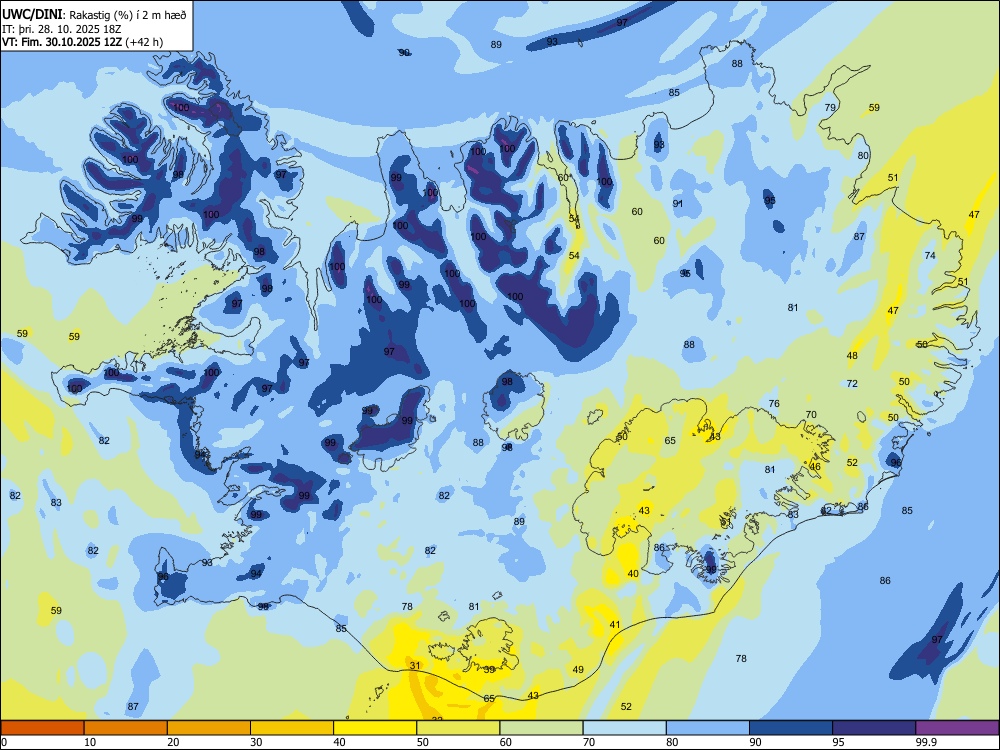Select the purple legend swatch above 99.9
This screenshot has width=1000, height=750.
pos(957,728)
